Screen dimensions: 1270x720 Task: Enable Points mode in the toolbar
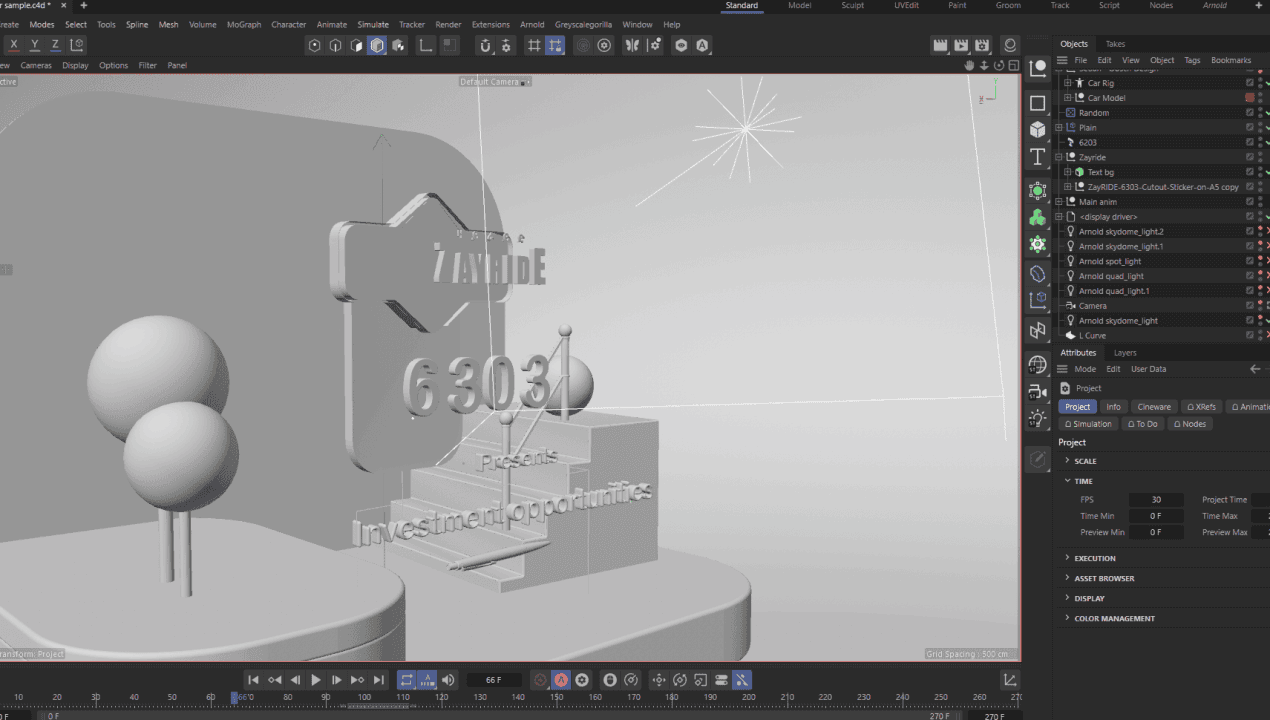(x=314, y=45)
